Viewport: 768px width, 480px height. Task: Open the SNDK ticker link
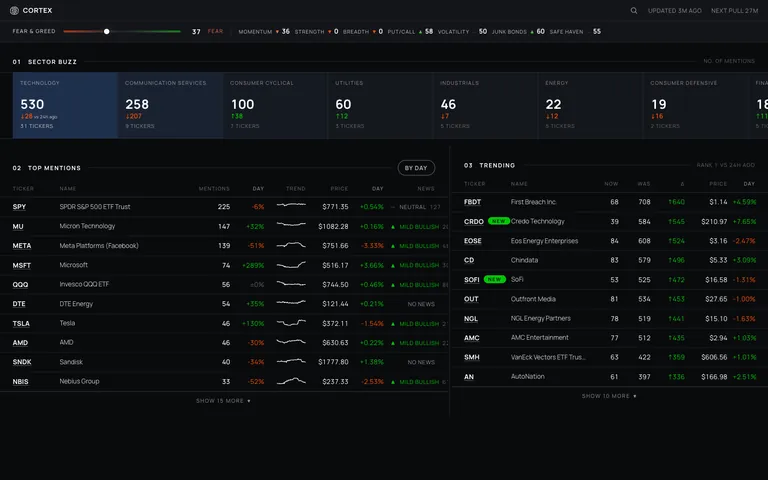(22, 362)
